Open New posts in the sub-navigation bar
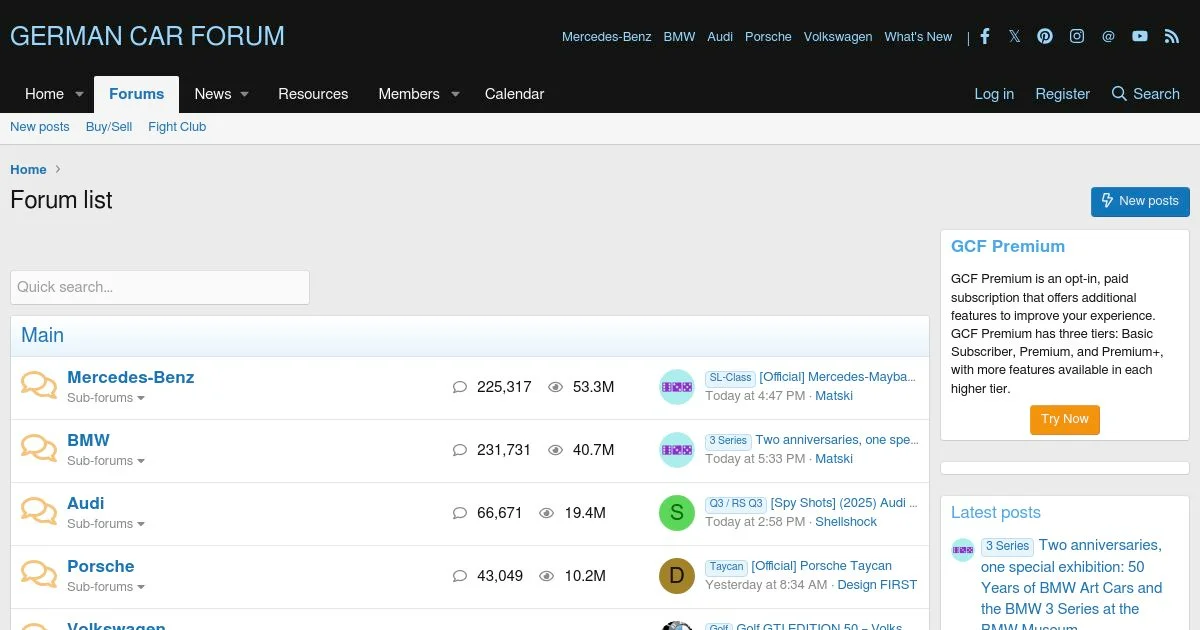 pyautogui.click(x=40, y=127)
